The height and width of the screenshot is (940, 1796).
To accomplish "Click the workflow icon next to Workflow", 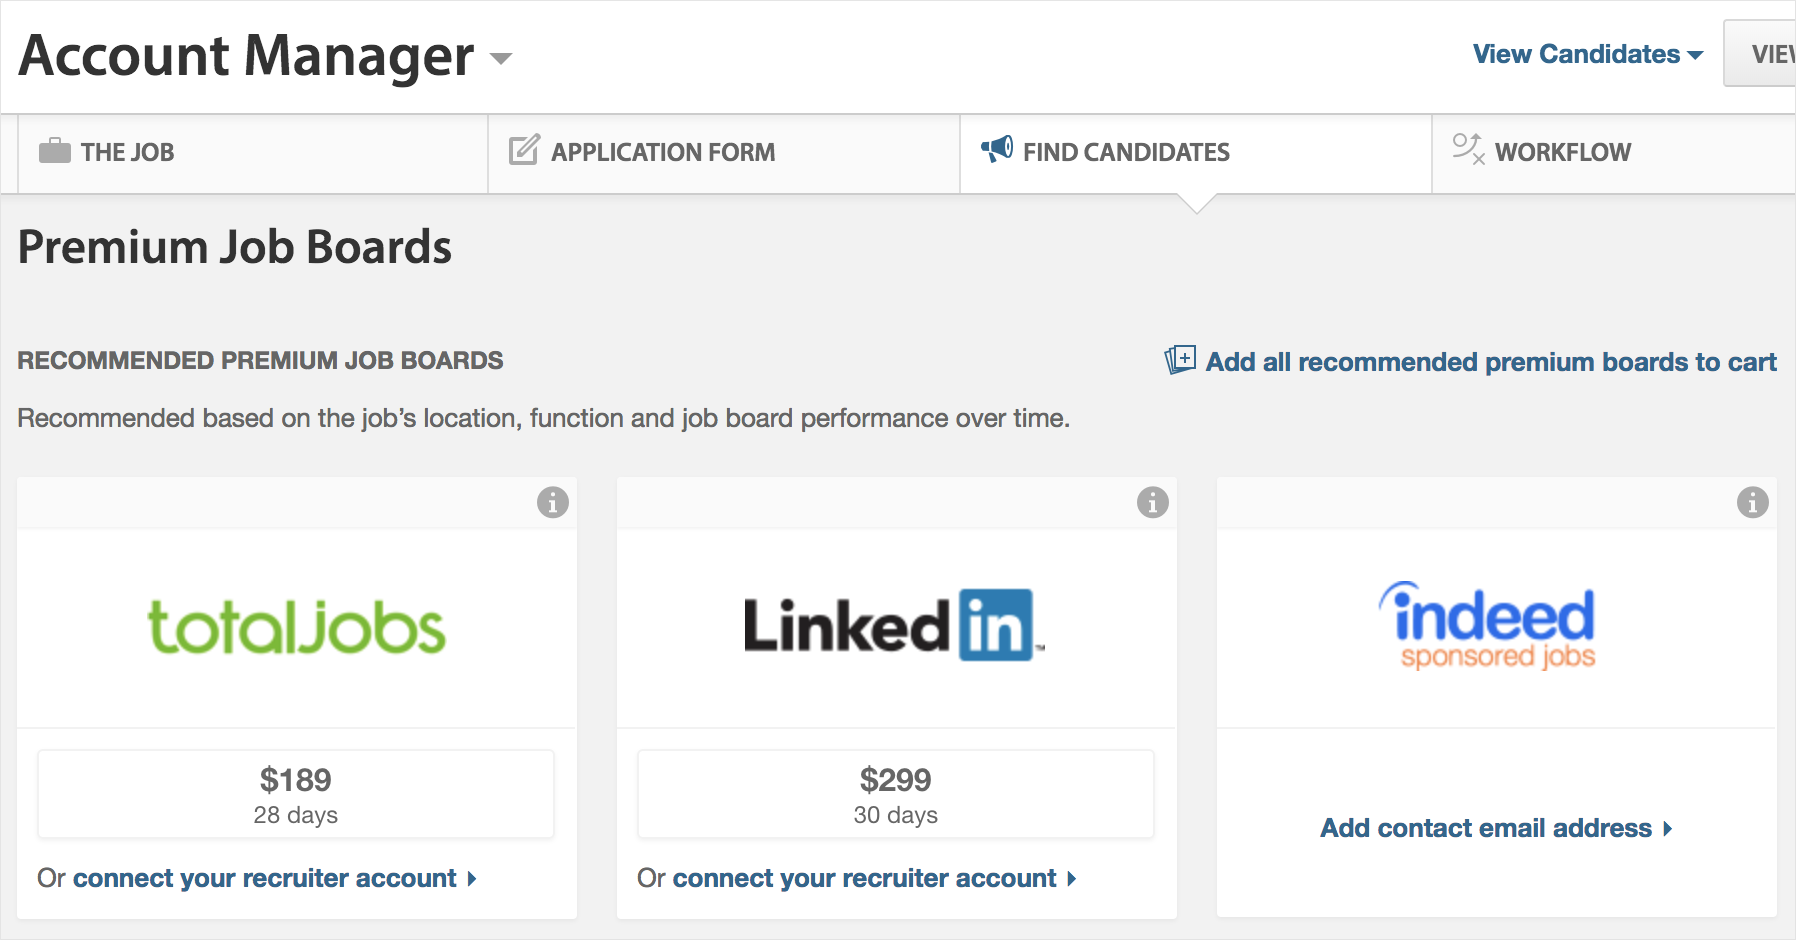I will tap(1469, 149).
